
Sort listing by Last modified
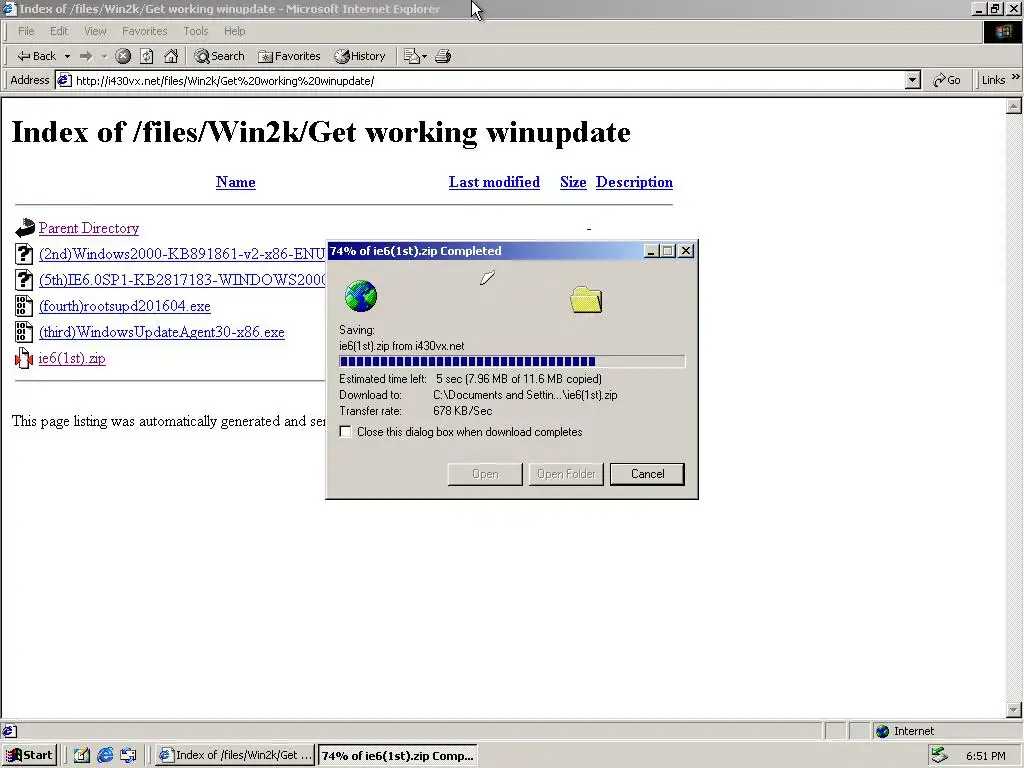click(x=494, y=182)
